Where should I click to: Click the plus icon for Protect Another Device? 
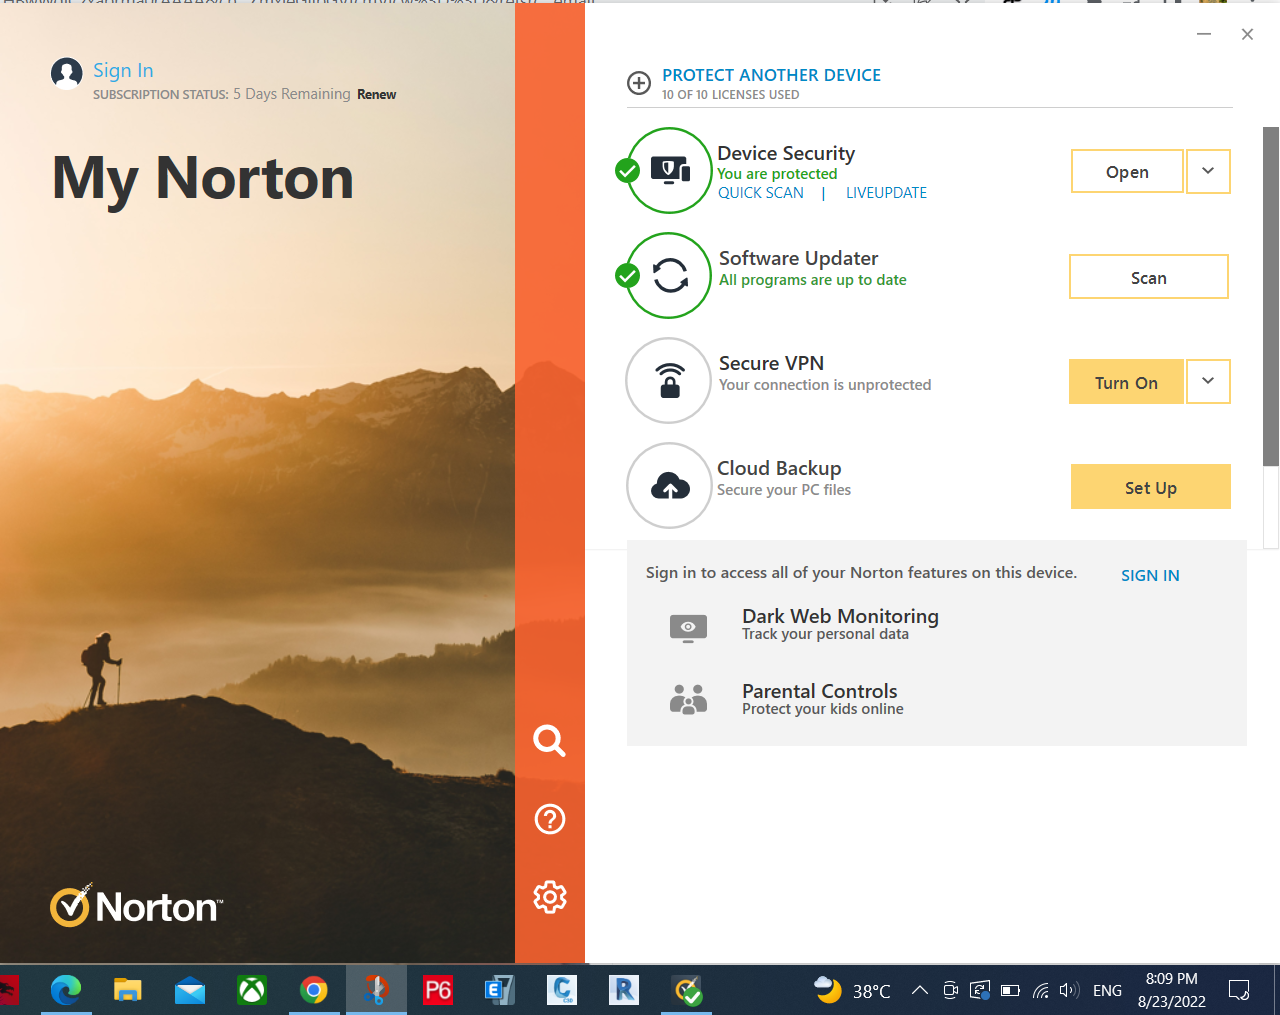(639, 83)
